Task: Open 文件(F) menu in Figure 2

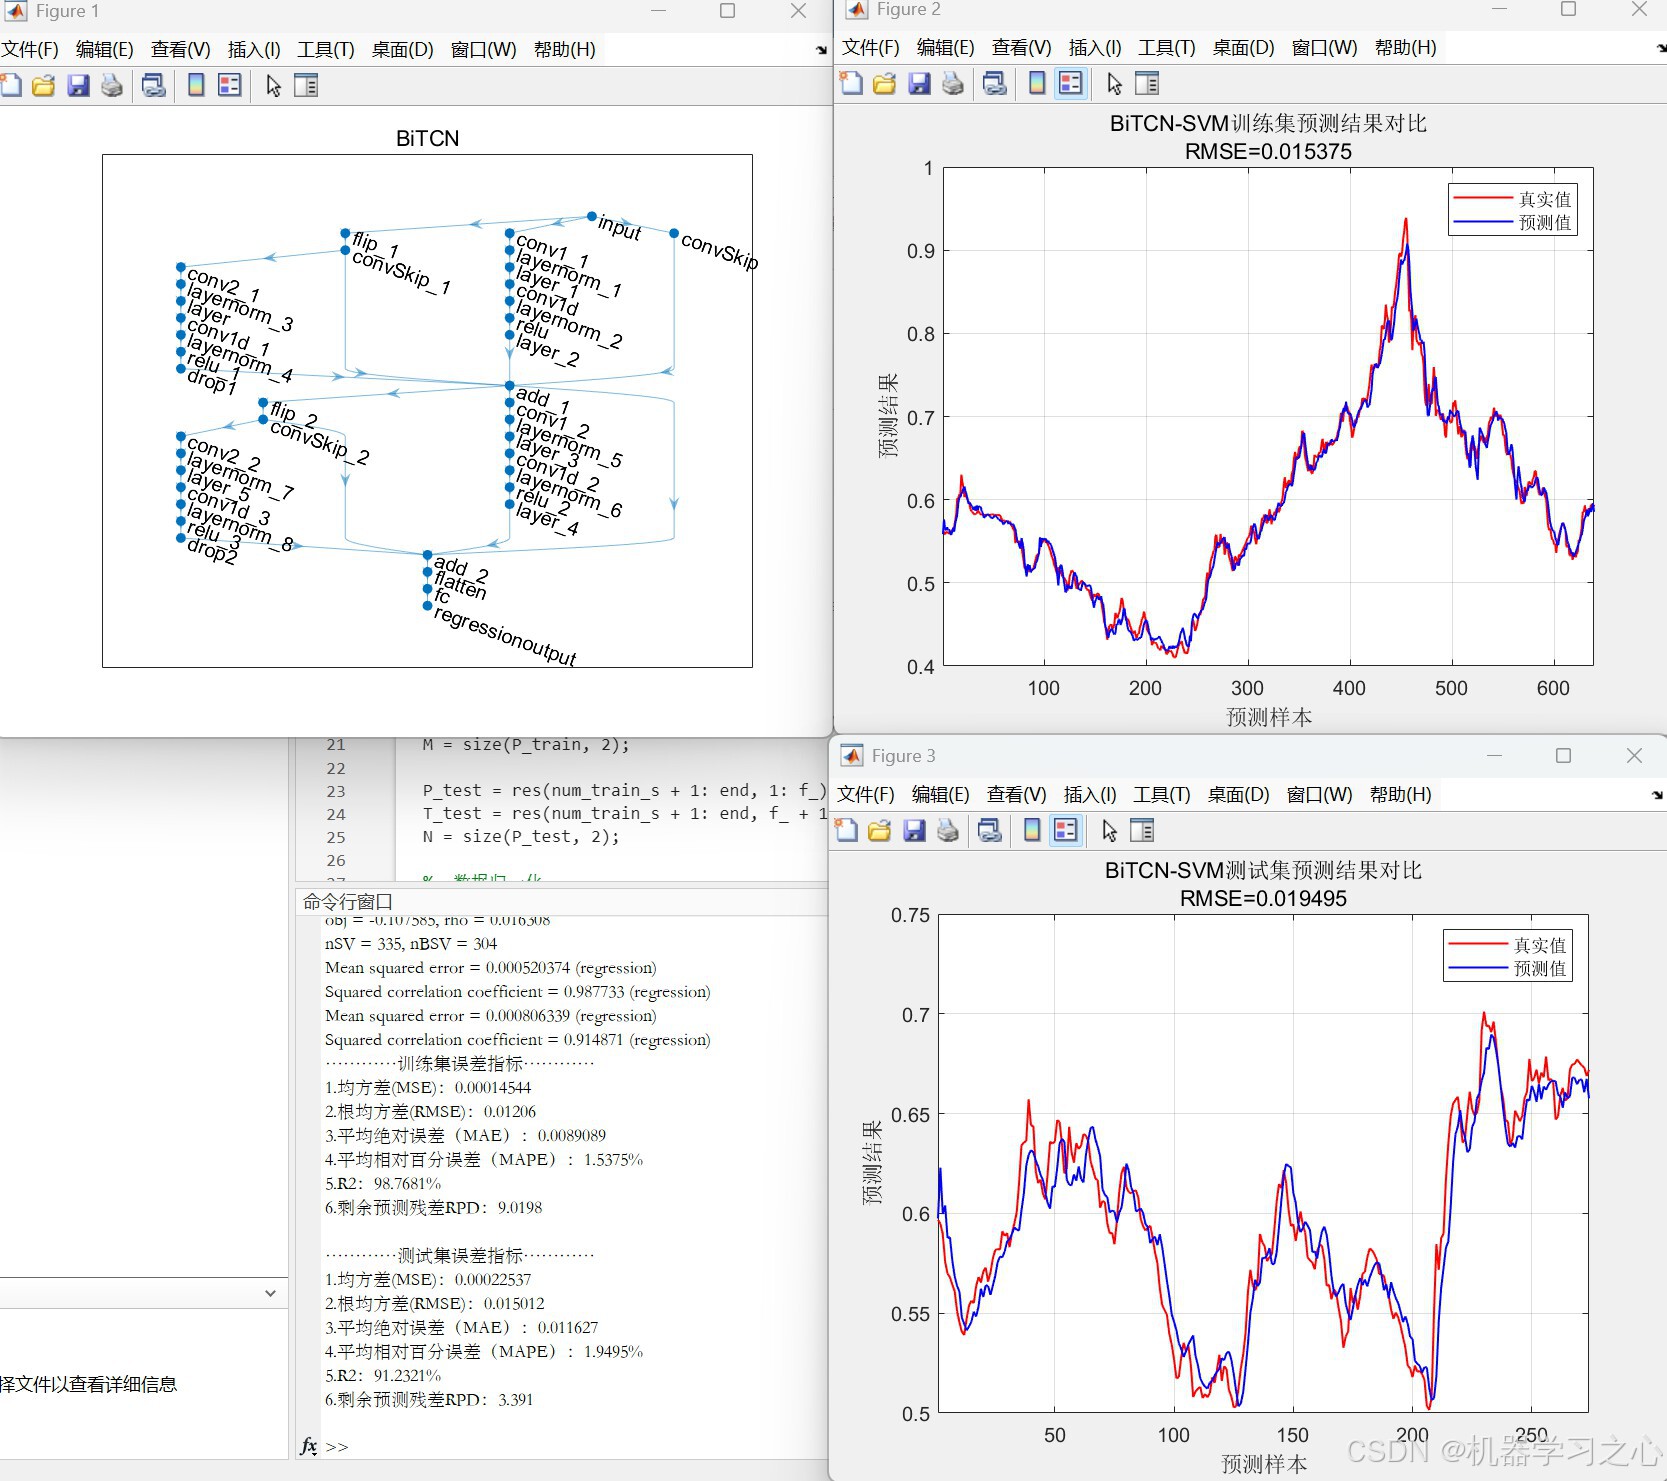Action: click(x=871, y=48)
